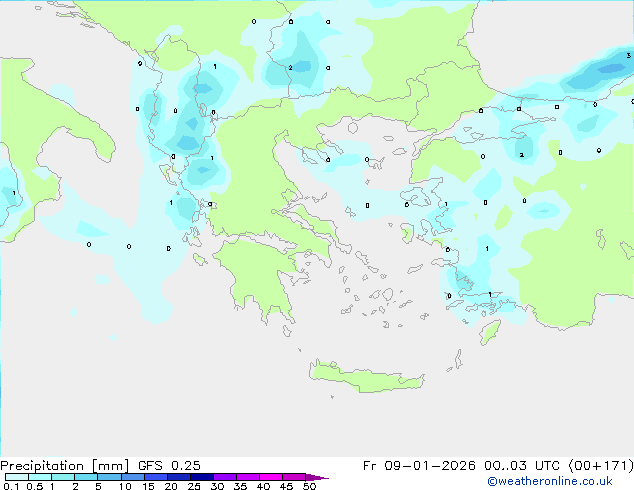Pick the 15–20 mm legend color swatch
The height and width of the screenshot is (490, 634).
point(155,477)
